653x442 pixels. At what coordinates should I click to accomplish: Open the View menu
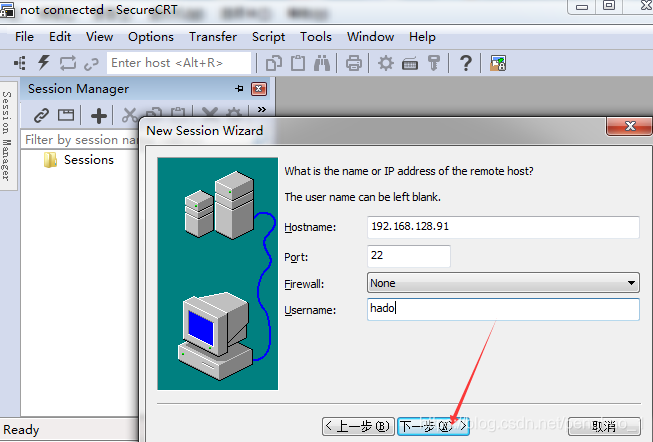(99, 37)
